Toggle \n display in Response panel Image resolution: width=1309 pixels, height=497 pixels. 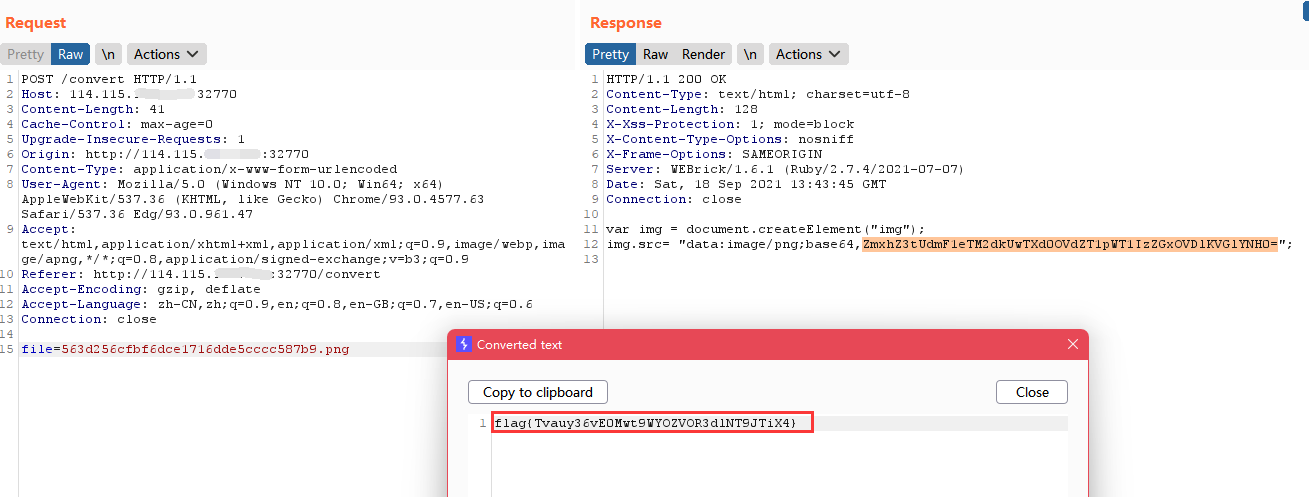click(x=750, y=54)
